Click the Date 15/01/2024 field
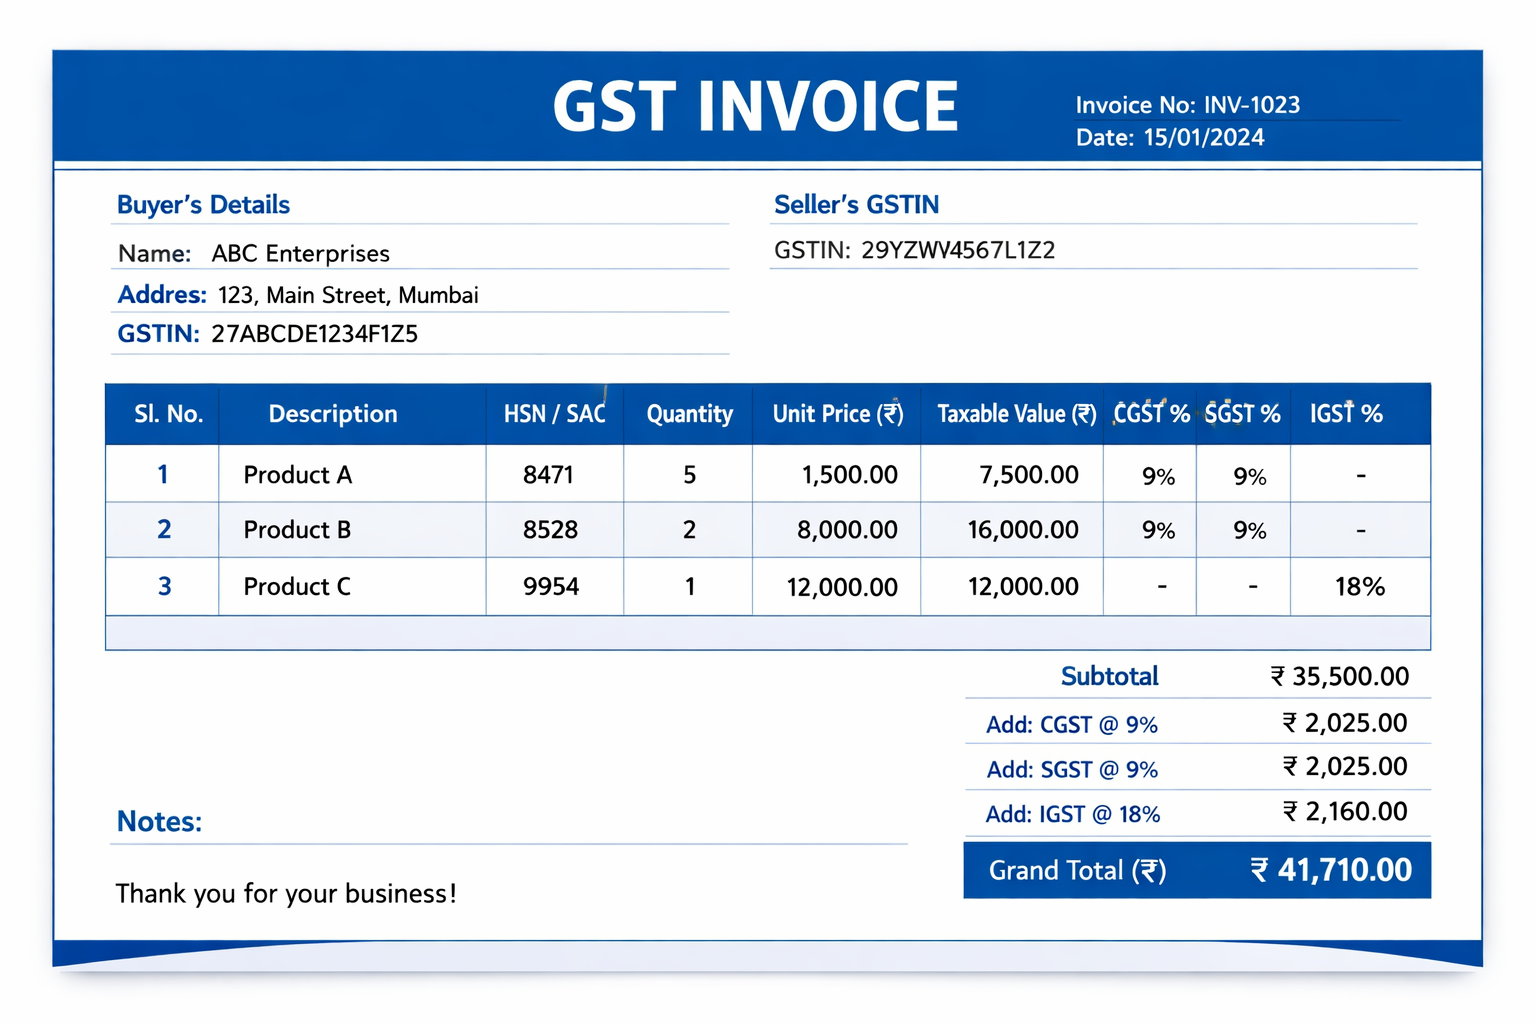This screenshot has height=1024, width=1536. pyautogui.click(x=1170, y=138)
